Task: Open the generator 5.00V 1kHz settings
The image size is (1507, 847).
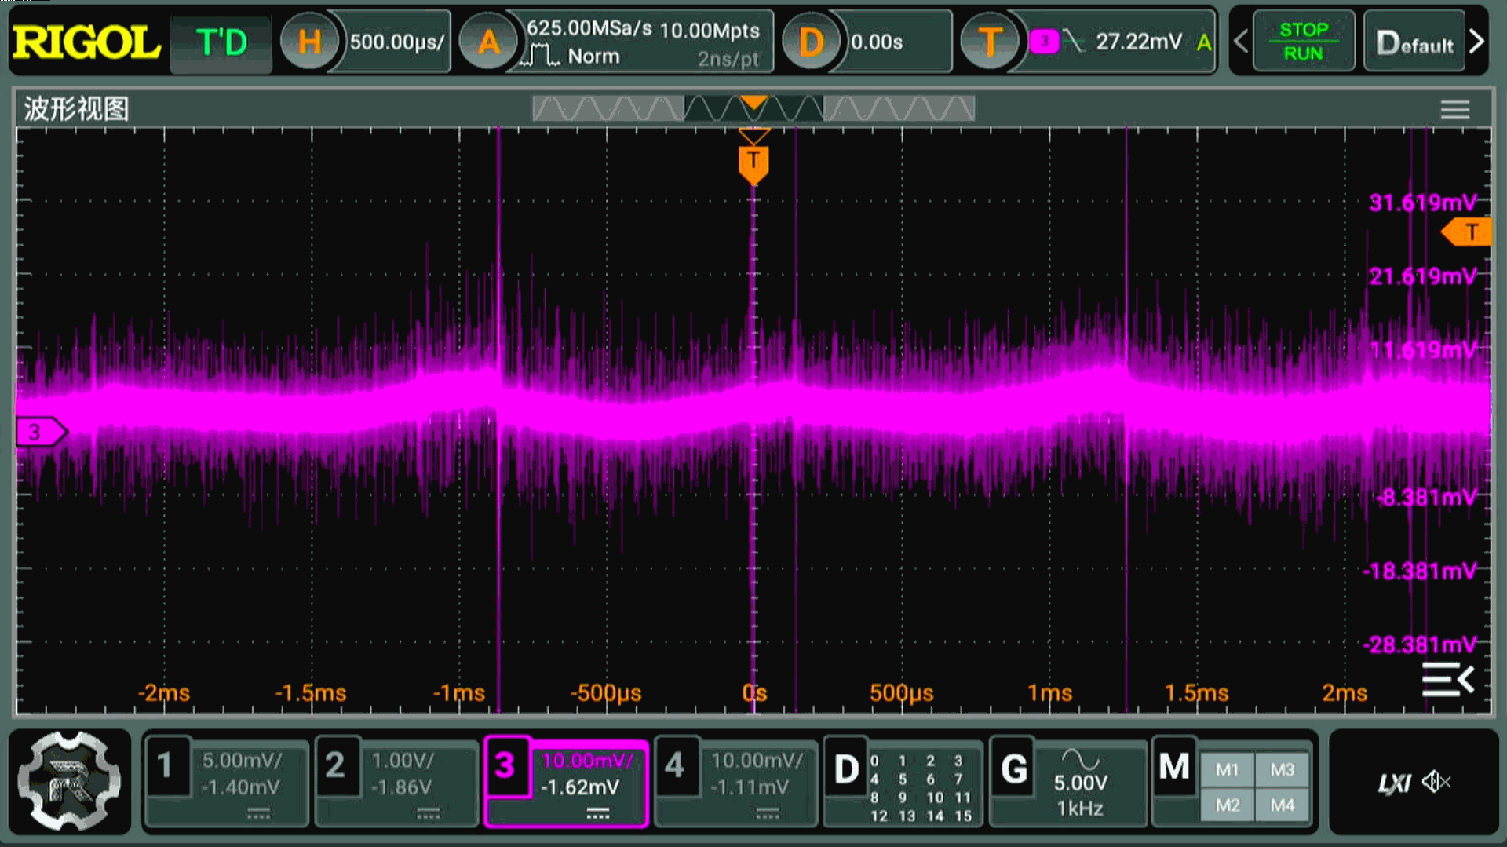Action: click(1081, 795)
